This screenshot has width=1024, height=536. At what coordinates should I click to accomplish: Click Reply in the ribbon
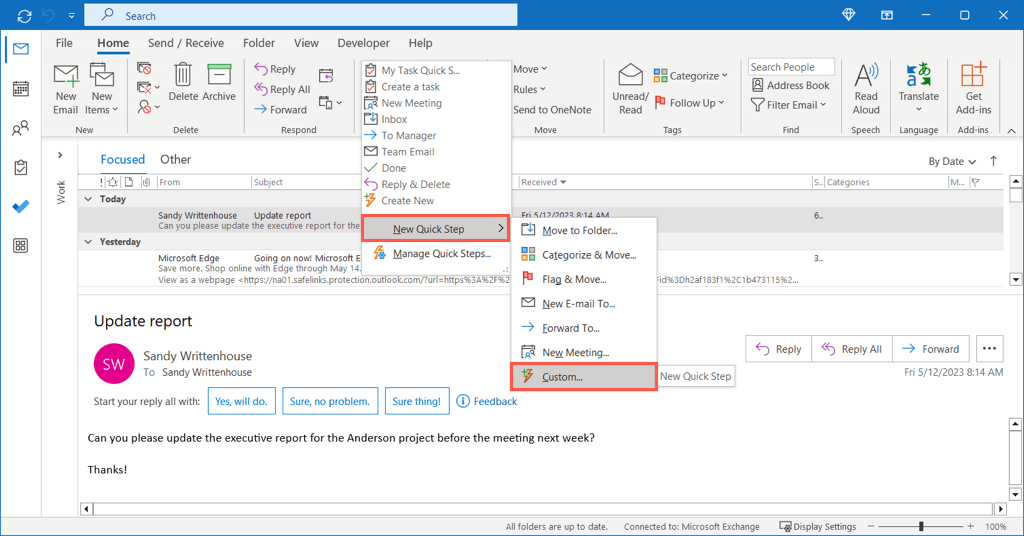coord(275,69)
